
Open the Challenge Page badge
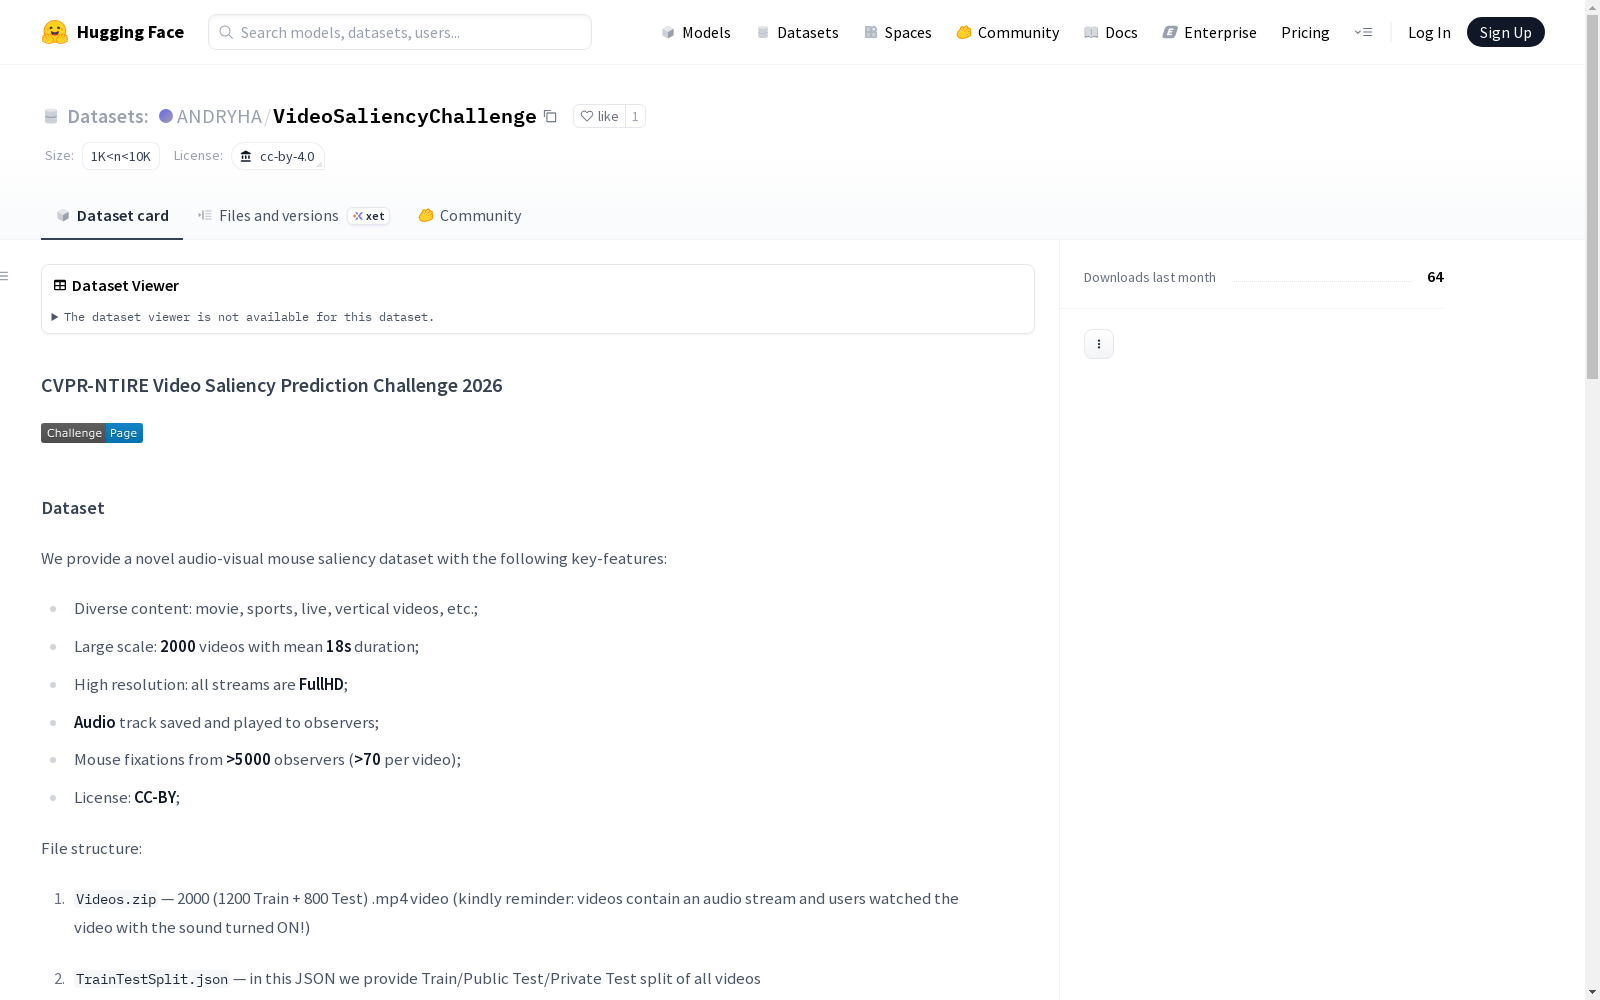click(x=92, y=433)
